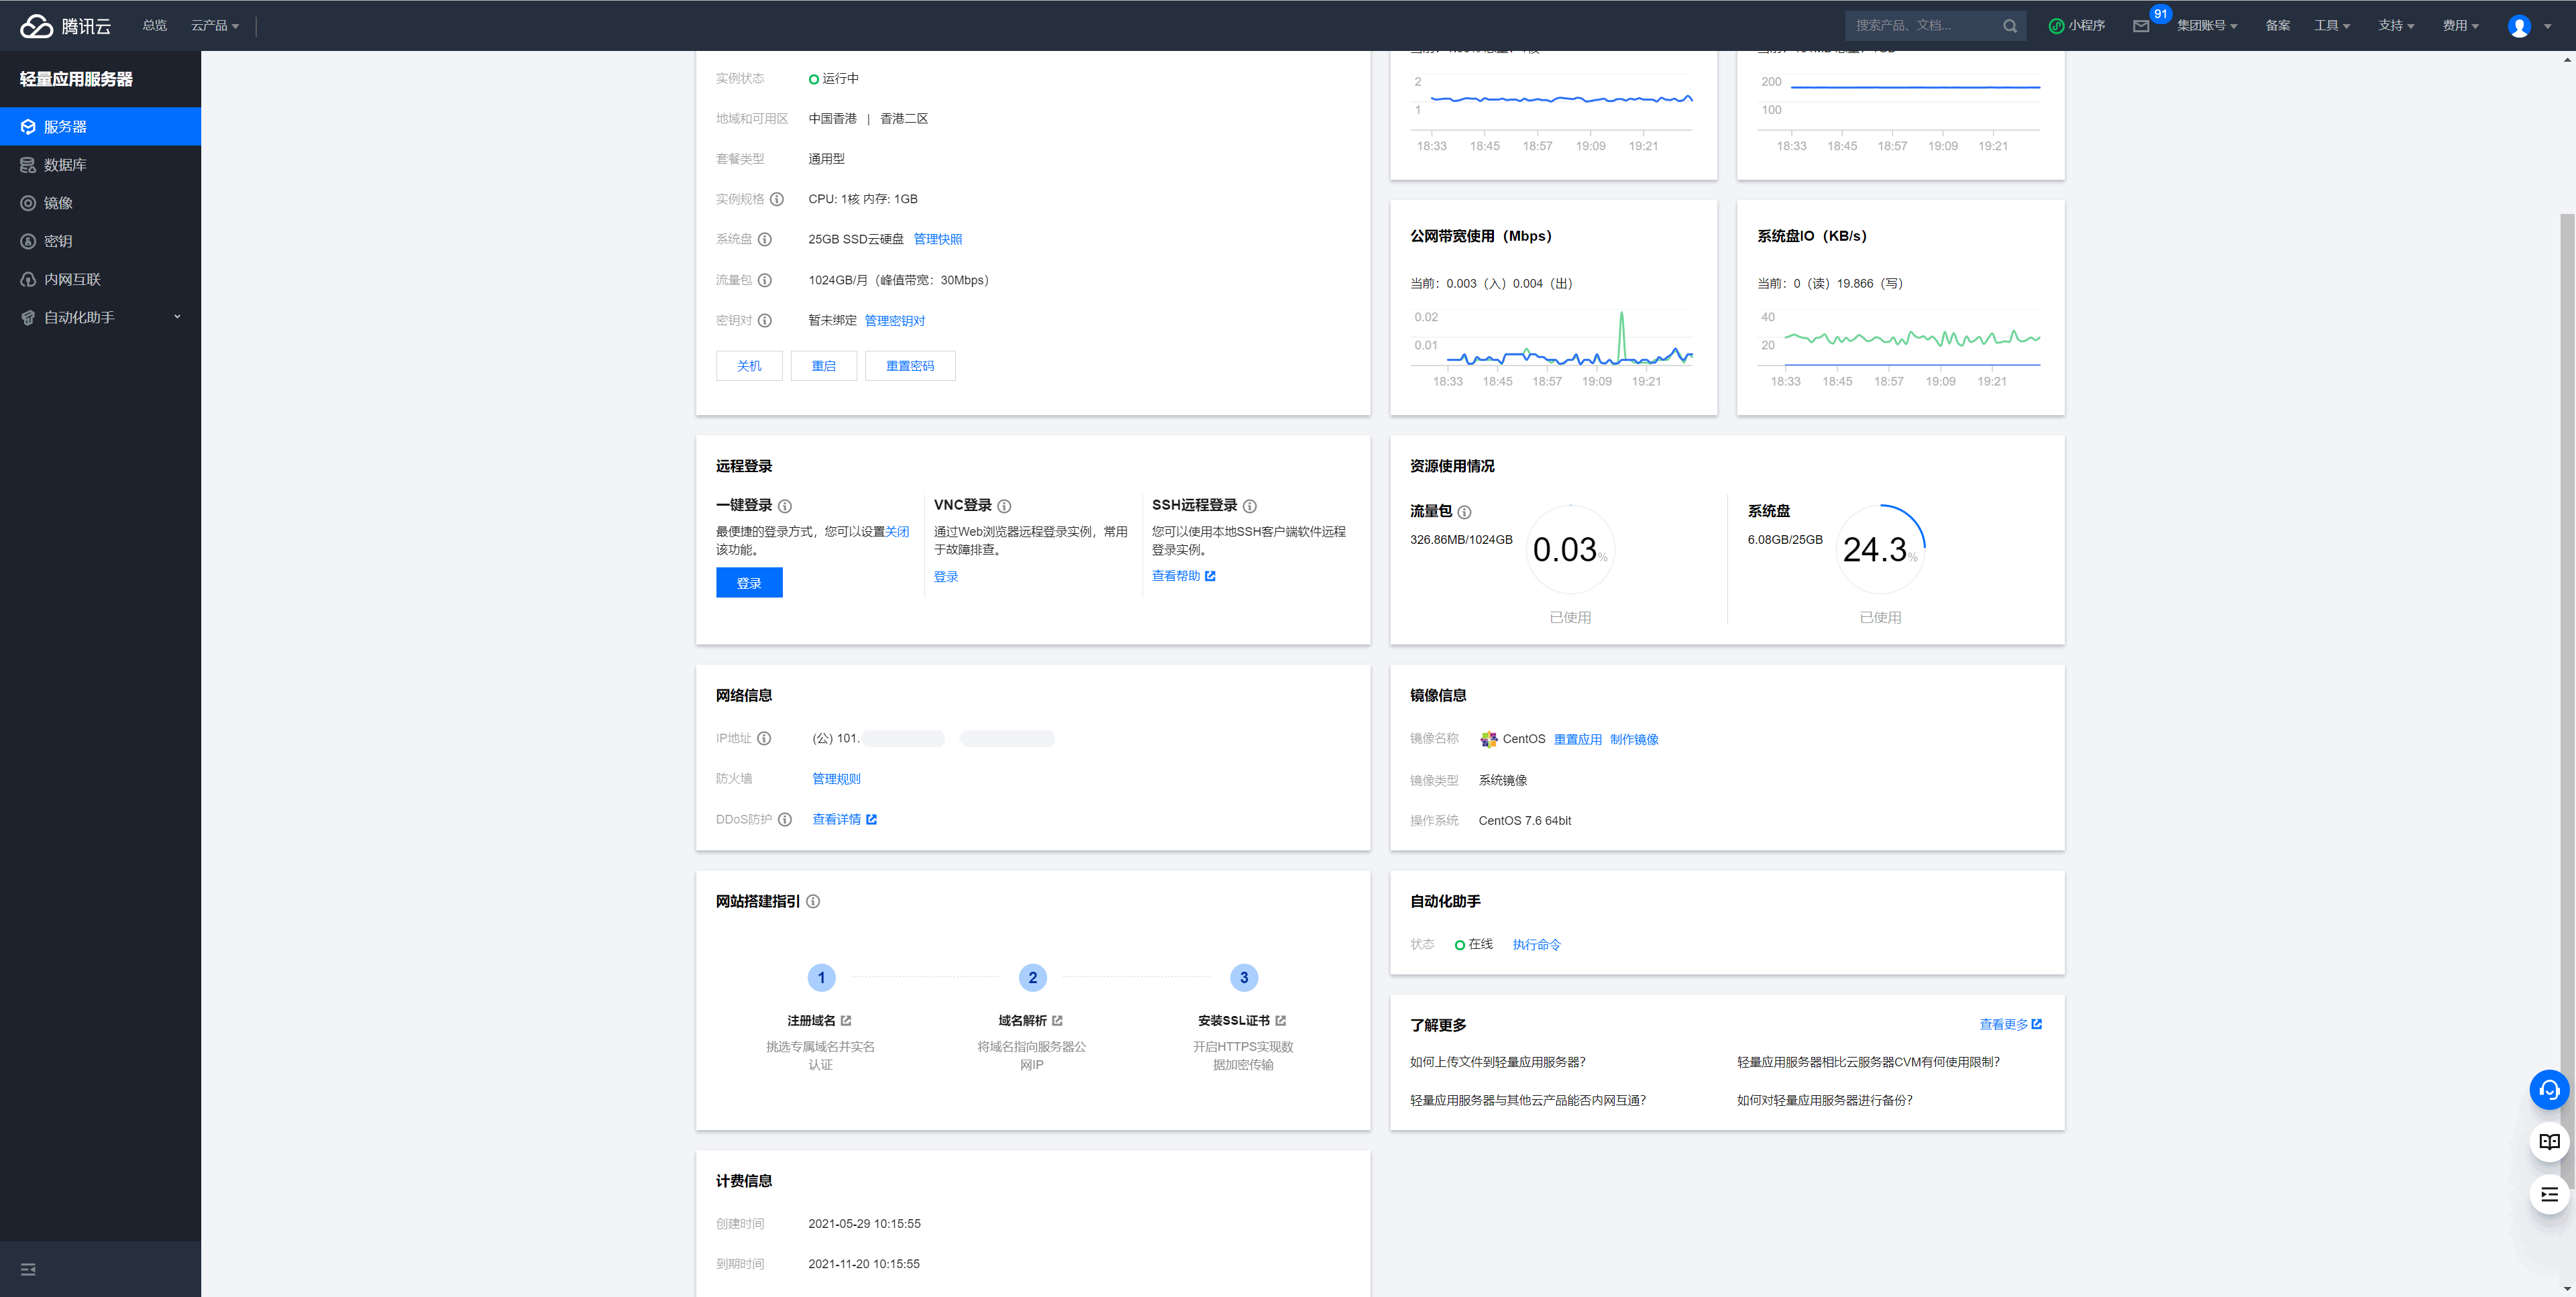Open 如何上传文件到轻量应用服务器 help article
2576x1297 pixels.
pyautogui.click(x=1497, y=1062)
